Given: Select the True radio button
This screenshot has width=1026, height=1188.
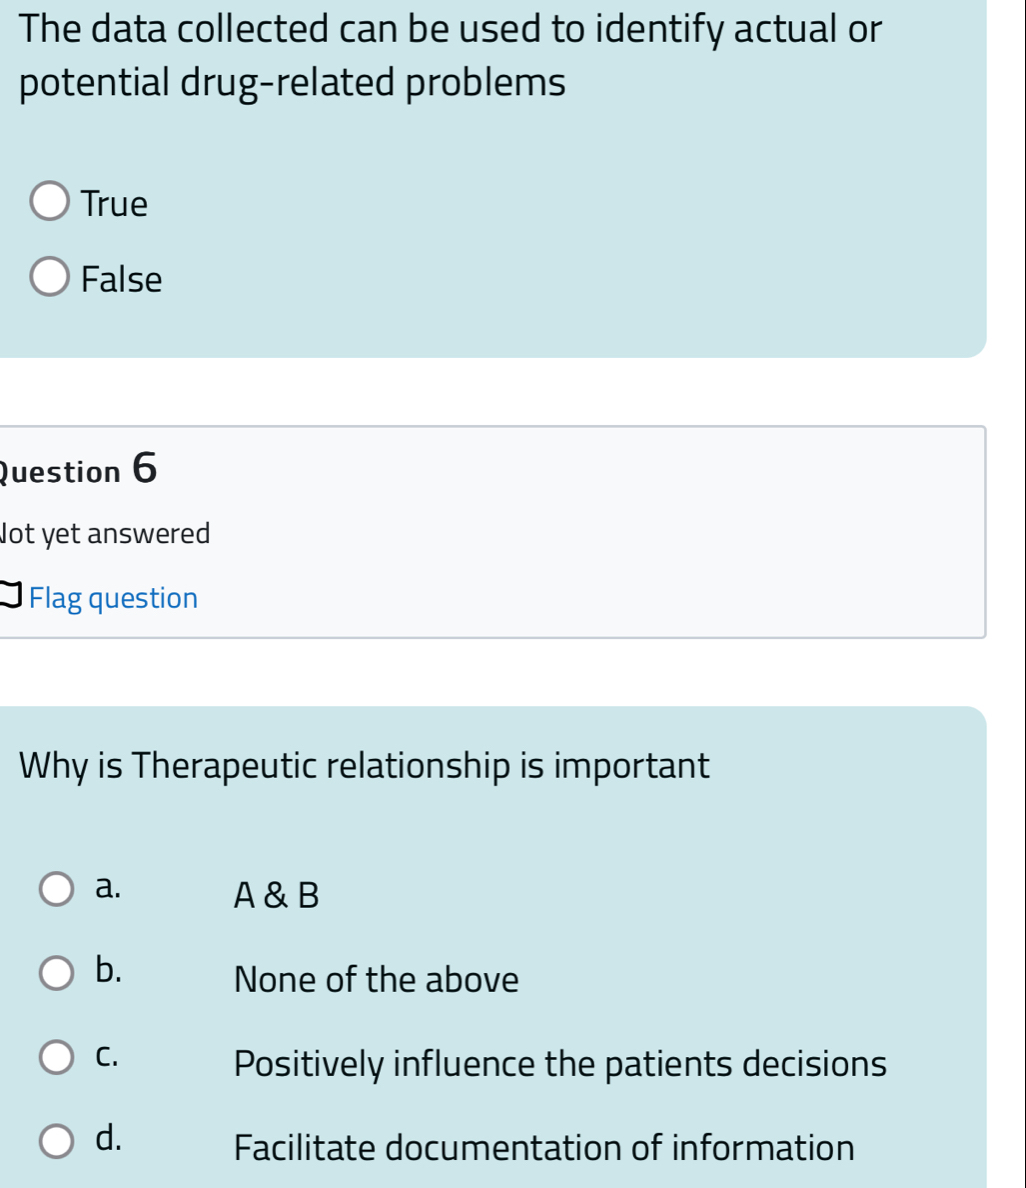Looking at the screenshot, I should pyautogui.click(x=50, y=202).
